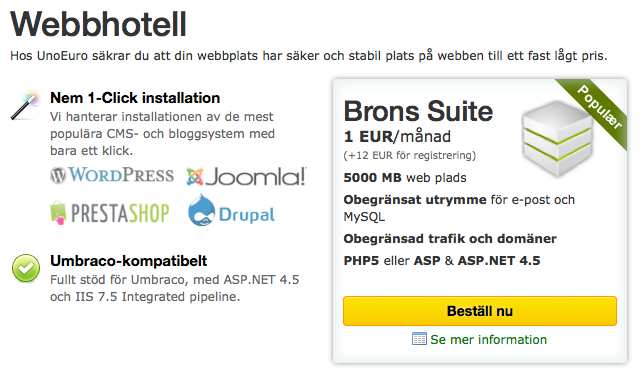This screenshot has width=640, height=375.
Task: Click the 1 EUR/månad price text
Action: pos(397,137)
